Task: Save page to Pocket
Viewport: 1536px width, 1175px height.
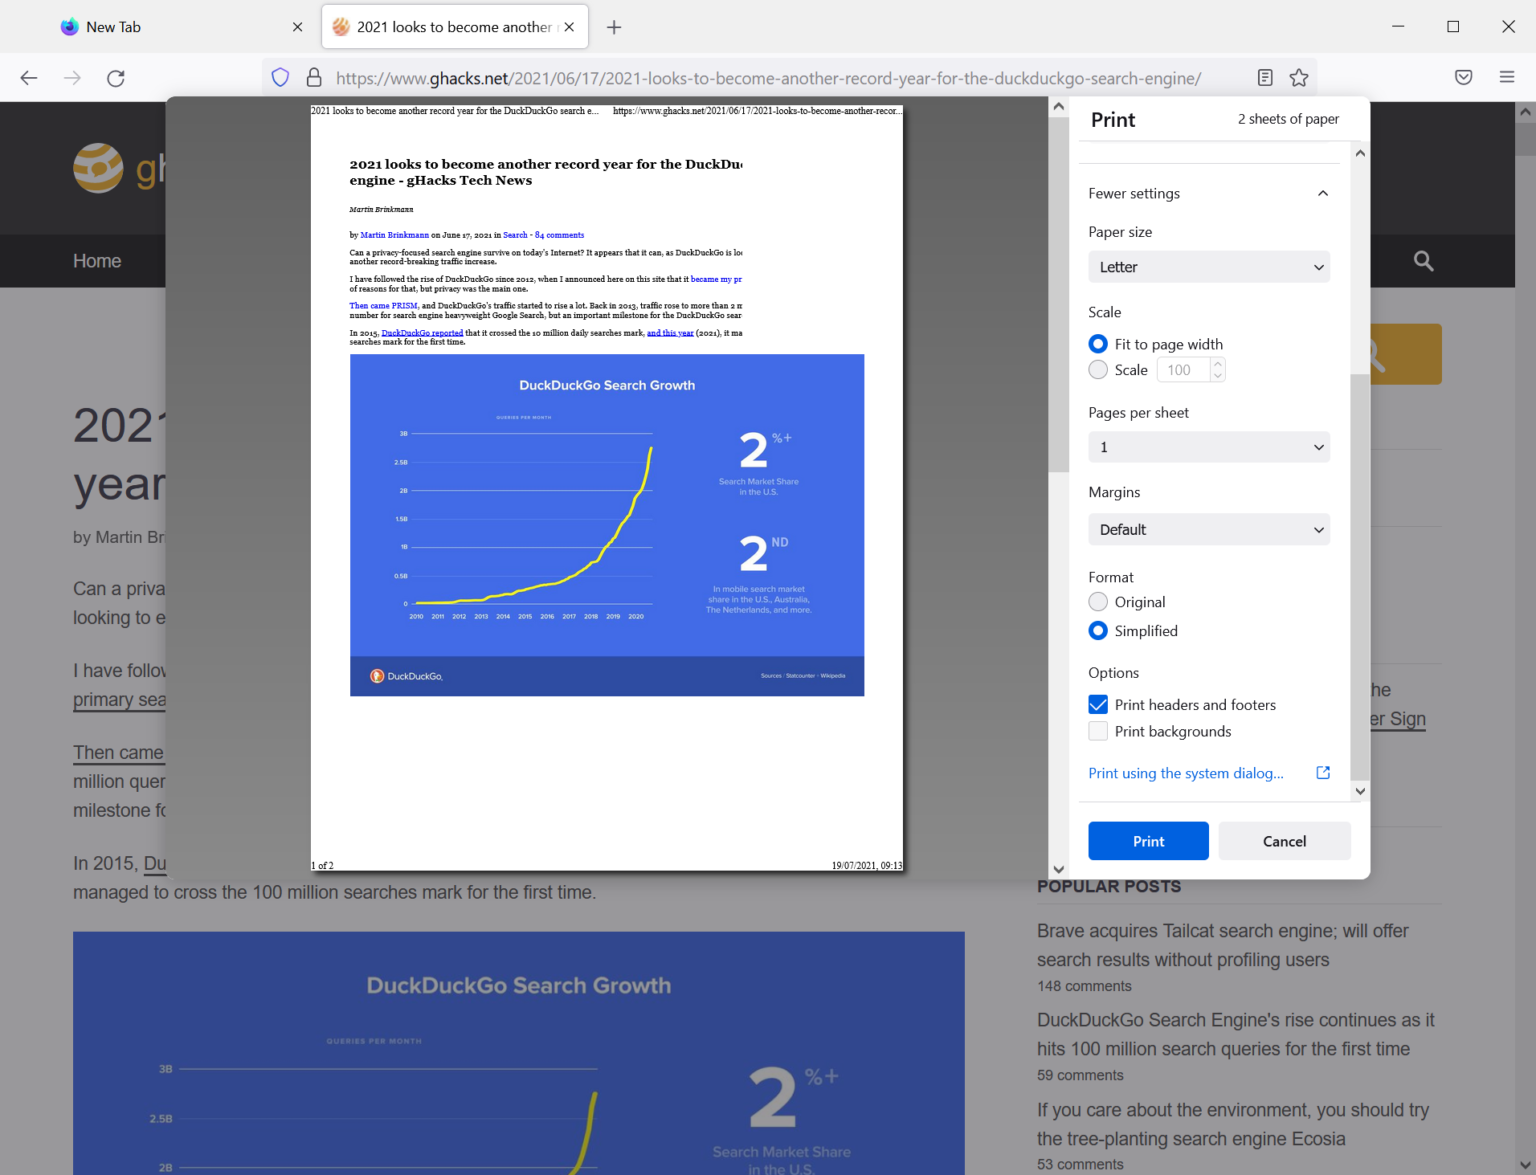Action: [1463, 77]
